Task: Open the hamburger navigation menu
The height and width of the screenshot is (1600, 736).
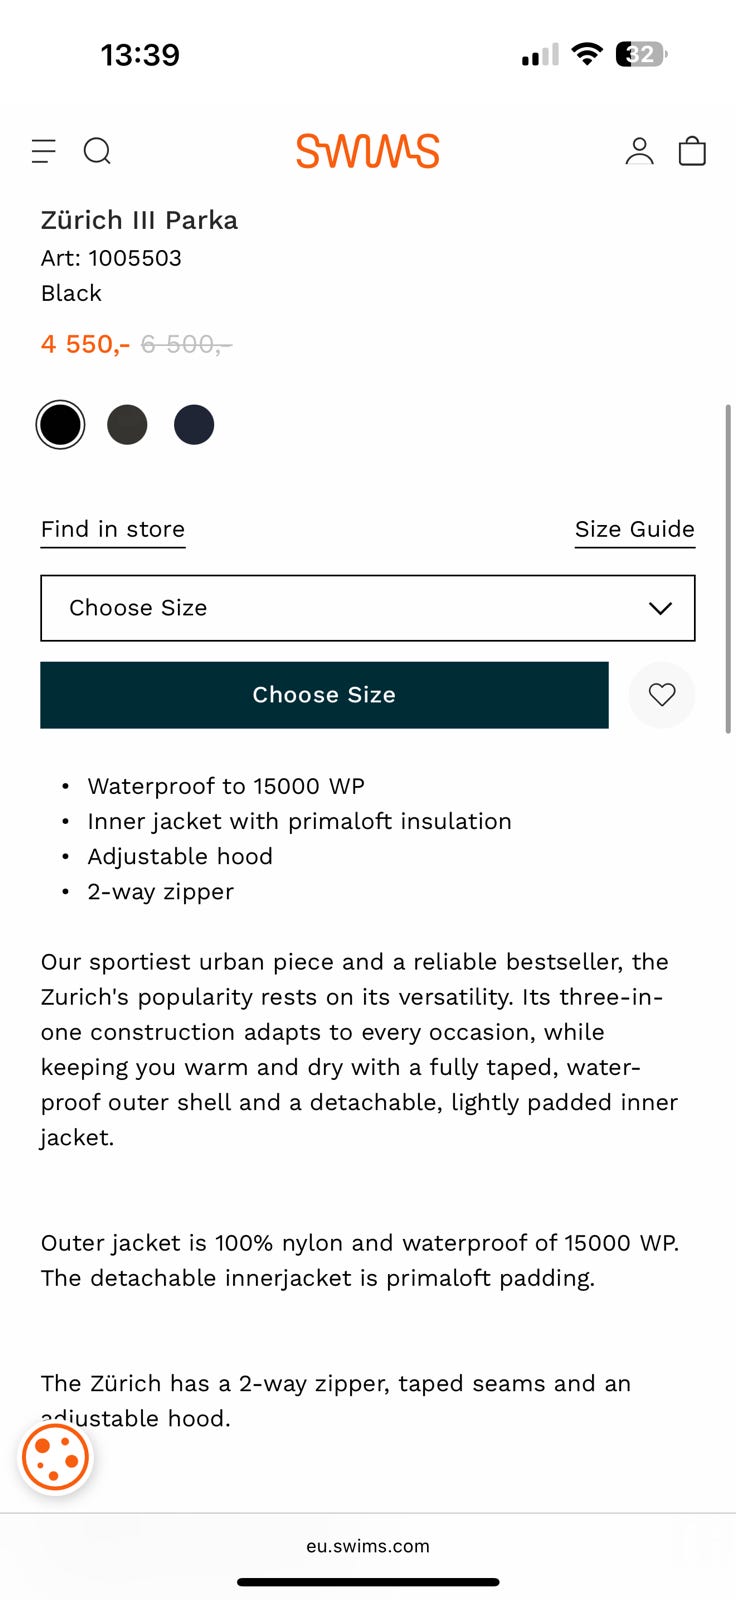Action: (x=44, y=151)
